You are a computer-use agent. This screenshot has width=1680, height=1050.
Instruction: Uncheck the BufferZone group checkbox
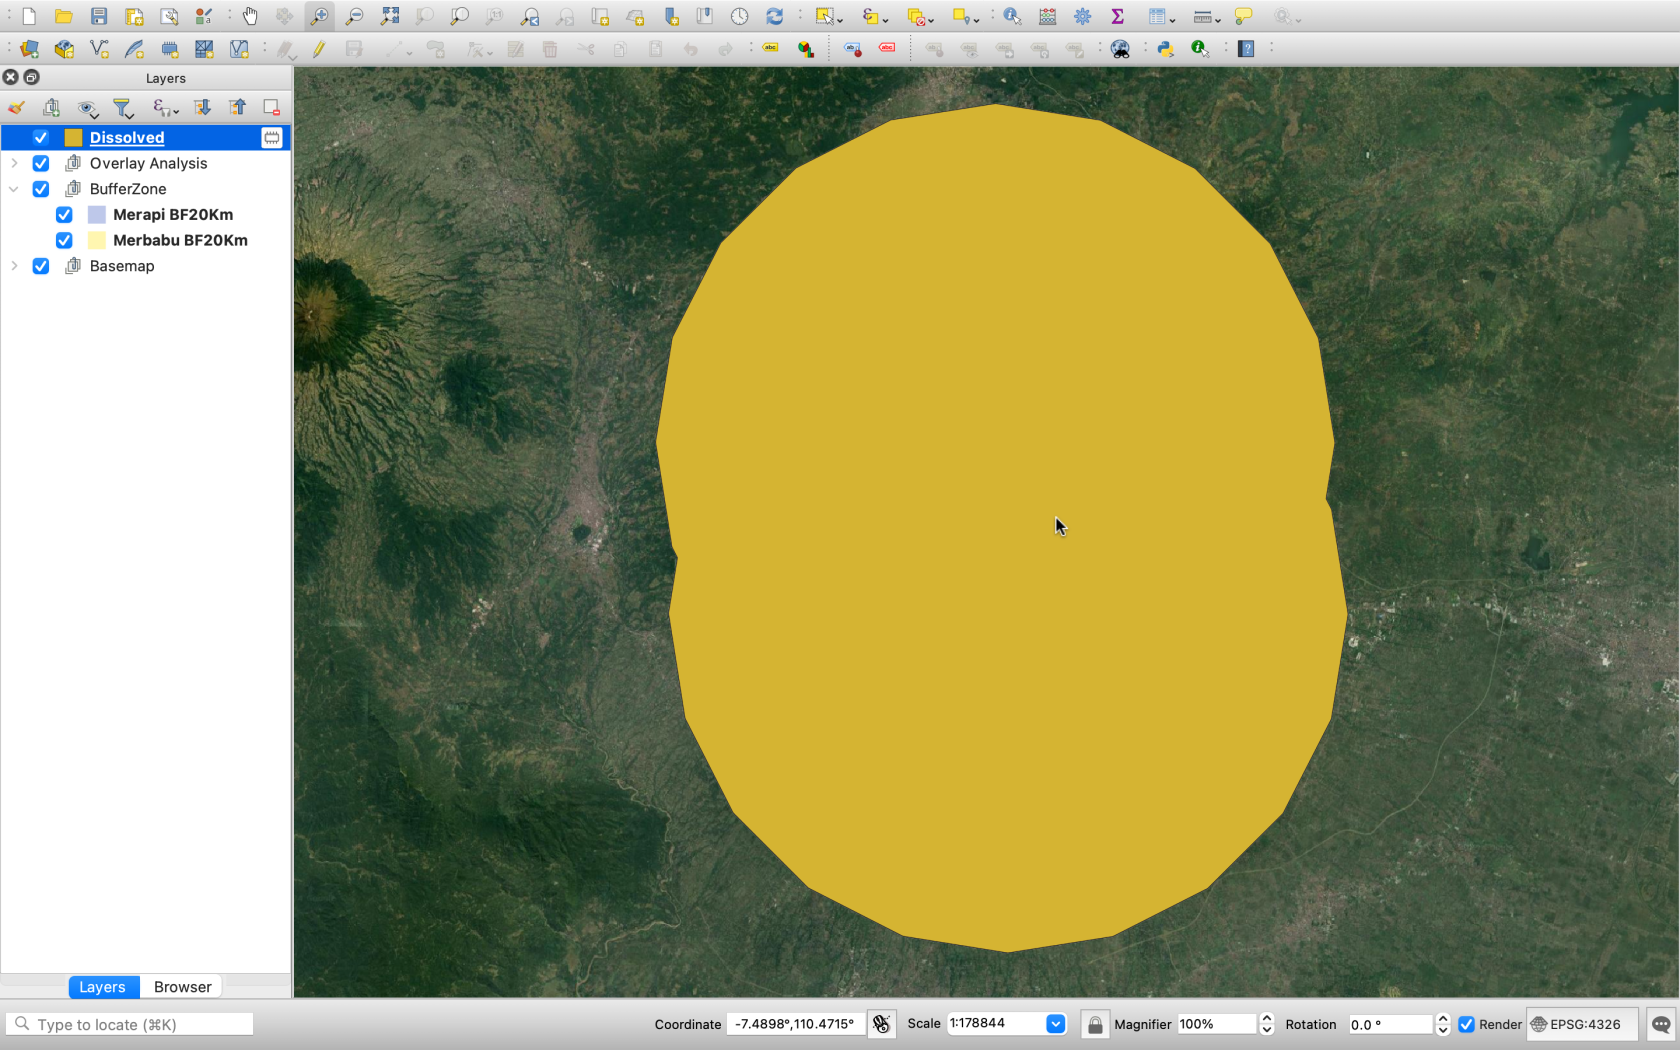coord(41,189)
